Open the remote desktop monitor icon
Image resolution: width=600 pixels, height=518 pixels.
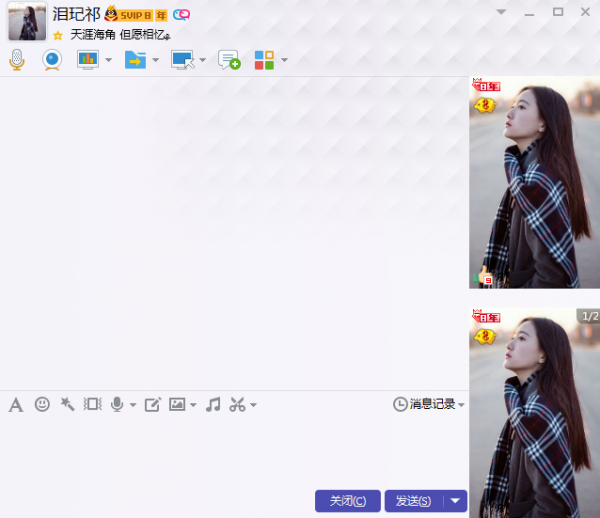click(183, 60)
